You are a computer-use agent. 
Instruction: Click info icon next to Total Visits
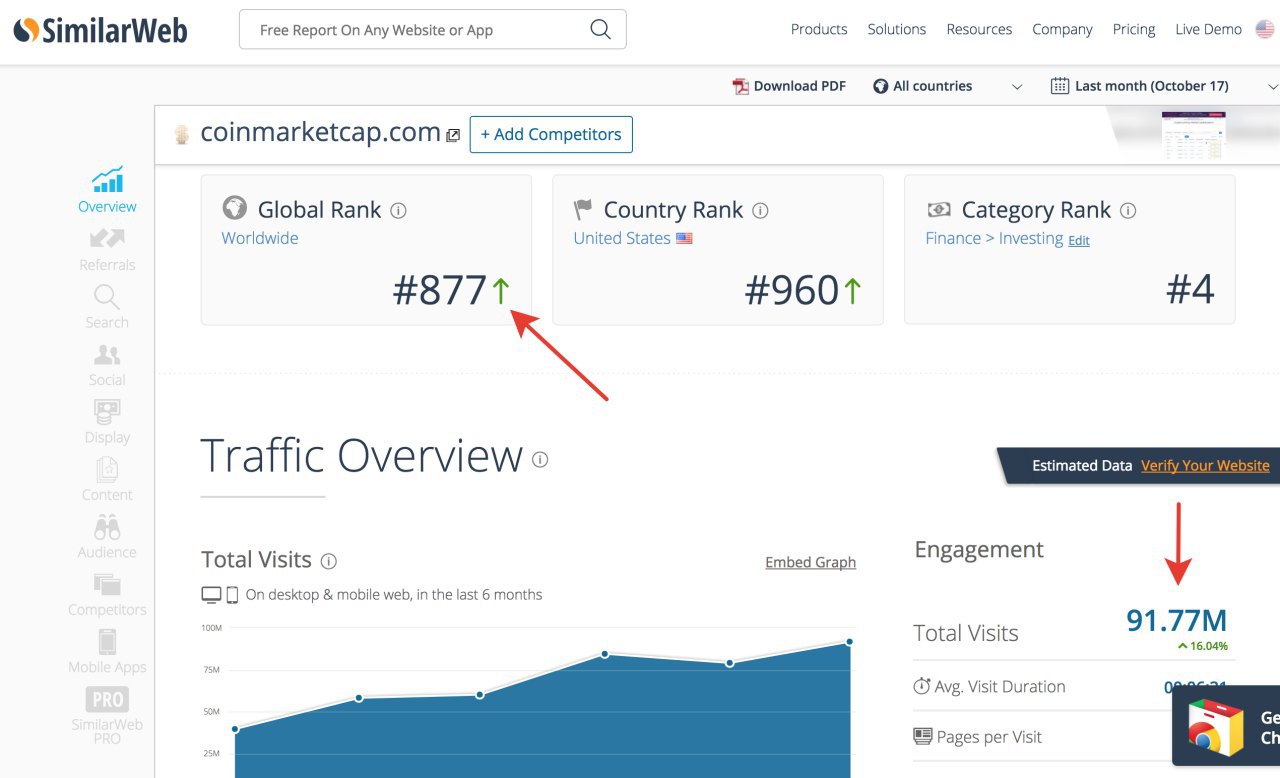click(x=328, y=561)
